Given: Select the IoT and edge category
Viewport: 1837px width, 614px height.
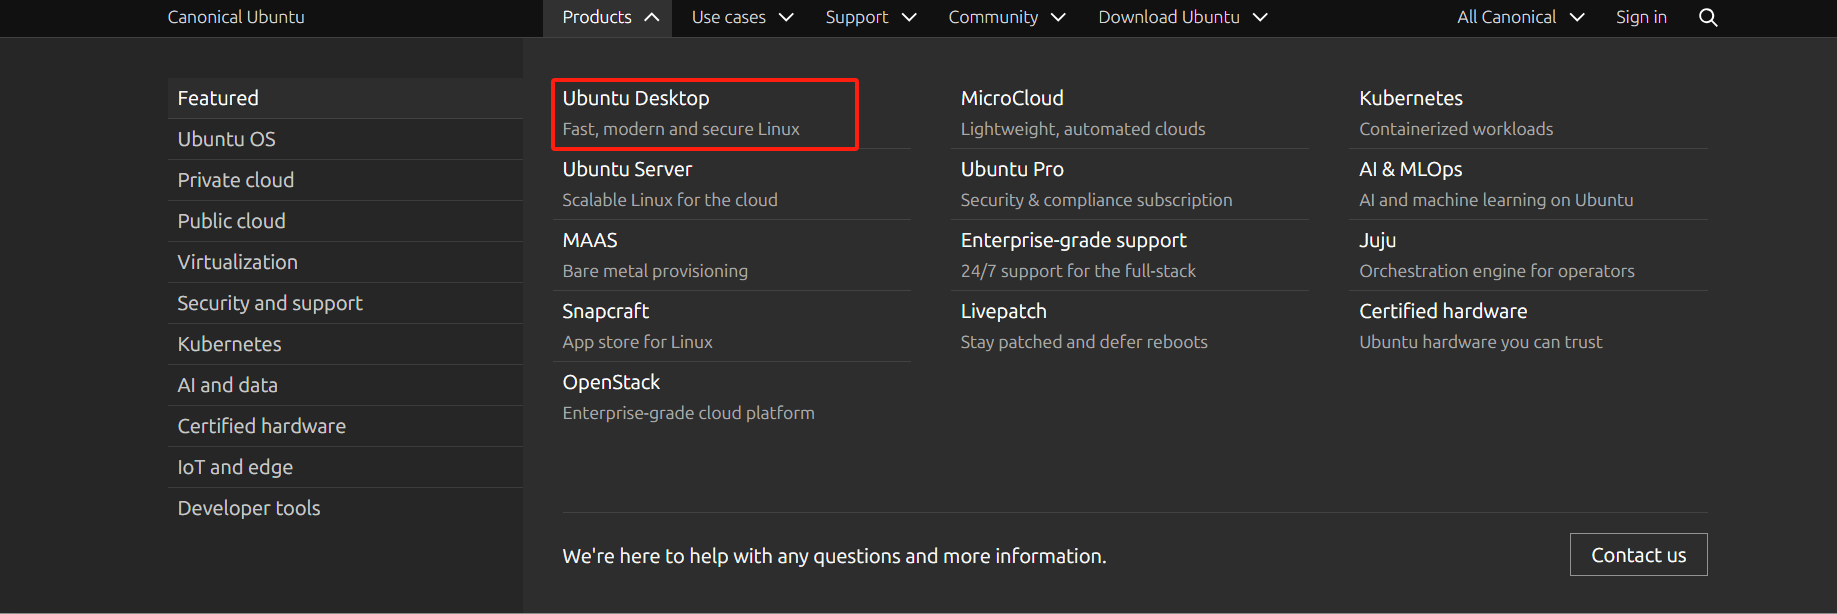Looking at the screenshot, I should (345, 467).
